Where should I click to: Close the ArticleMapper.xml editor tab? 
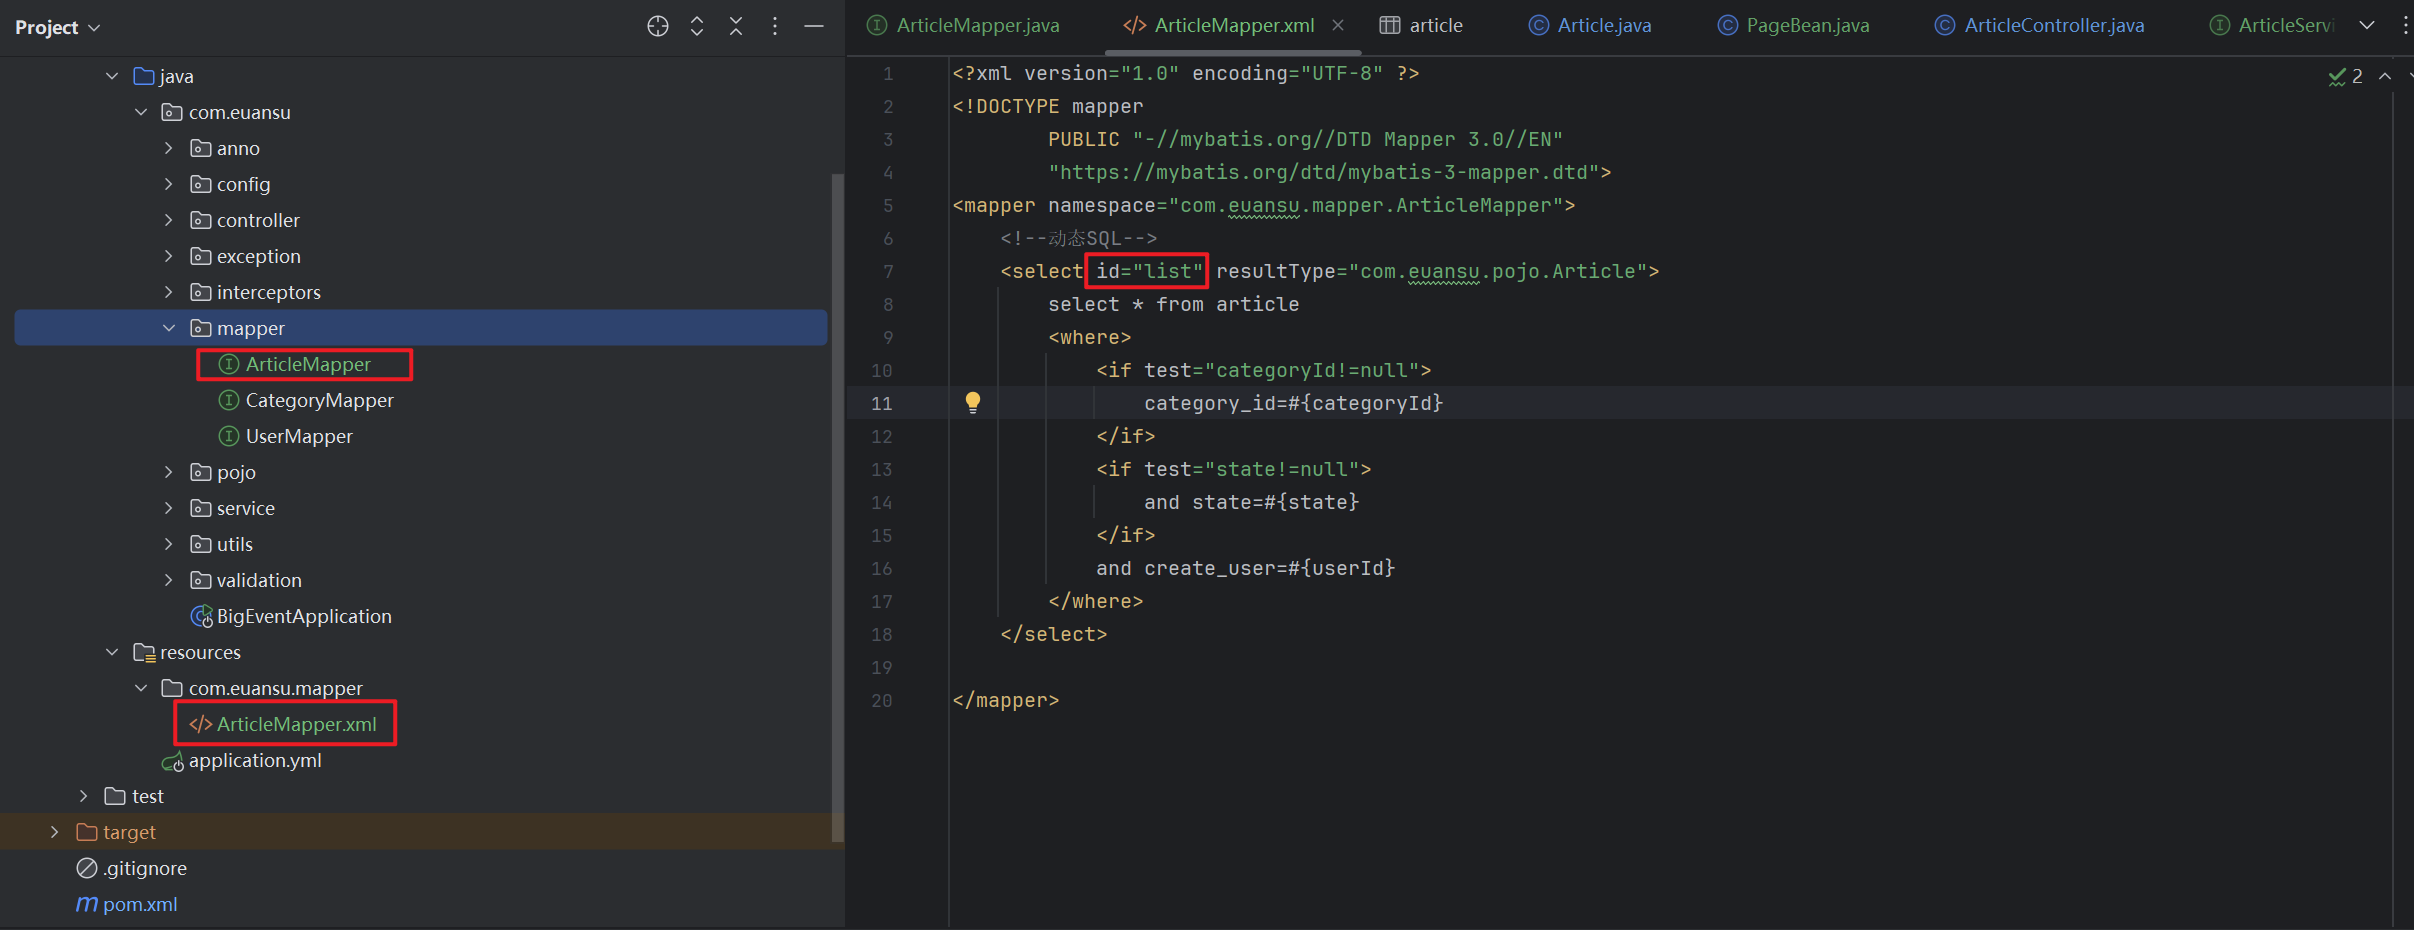coord(1338,26)
